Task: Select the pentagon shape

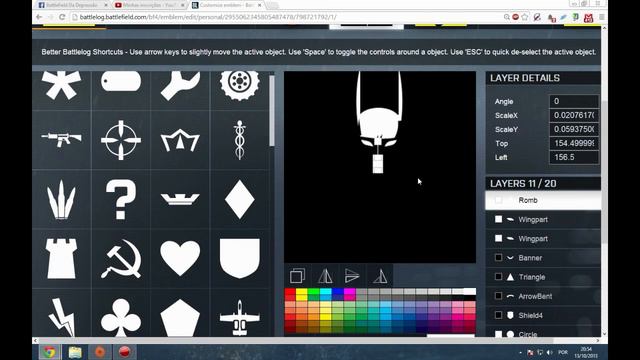Action: click(180, 318)
